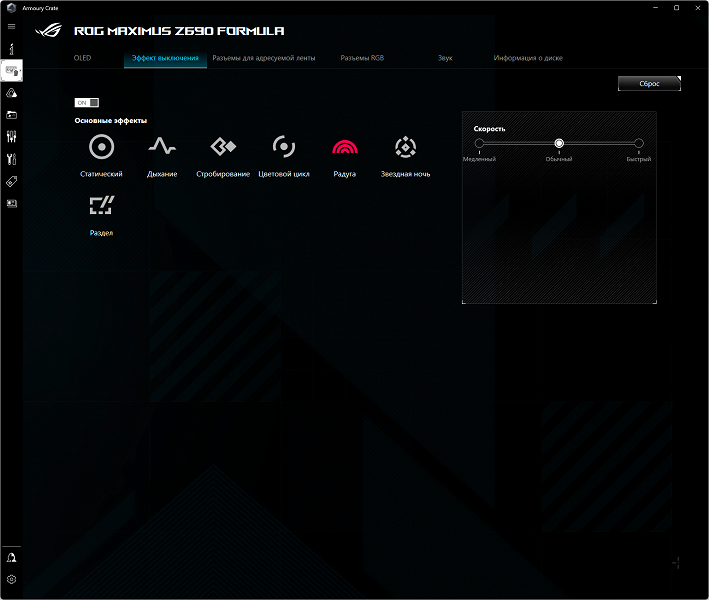This screenshot has width=709, height=600.
Task: Open the Tools wrench icon in sidebar
Action: click(x=12, y=159)
